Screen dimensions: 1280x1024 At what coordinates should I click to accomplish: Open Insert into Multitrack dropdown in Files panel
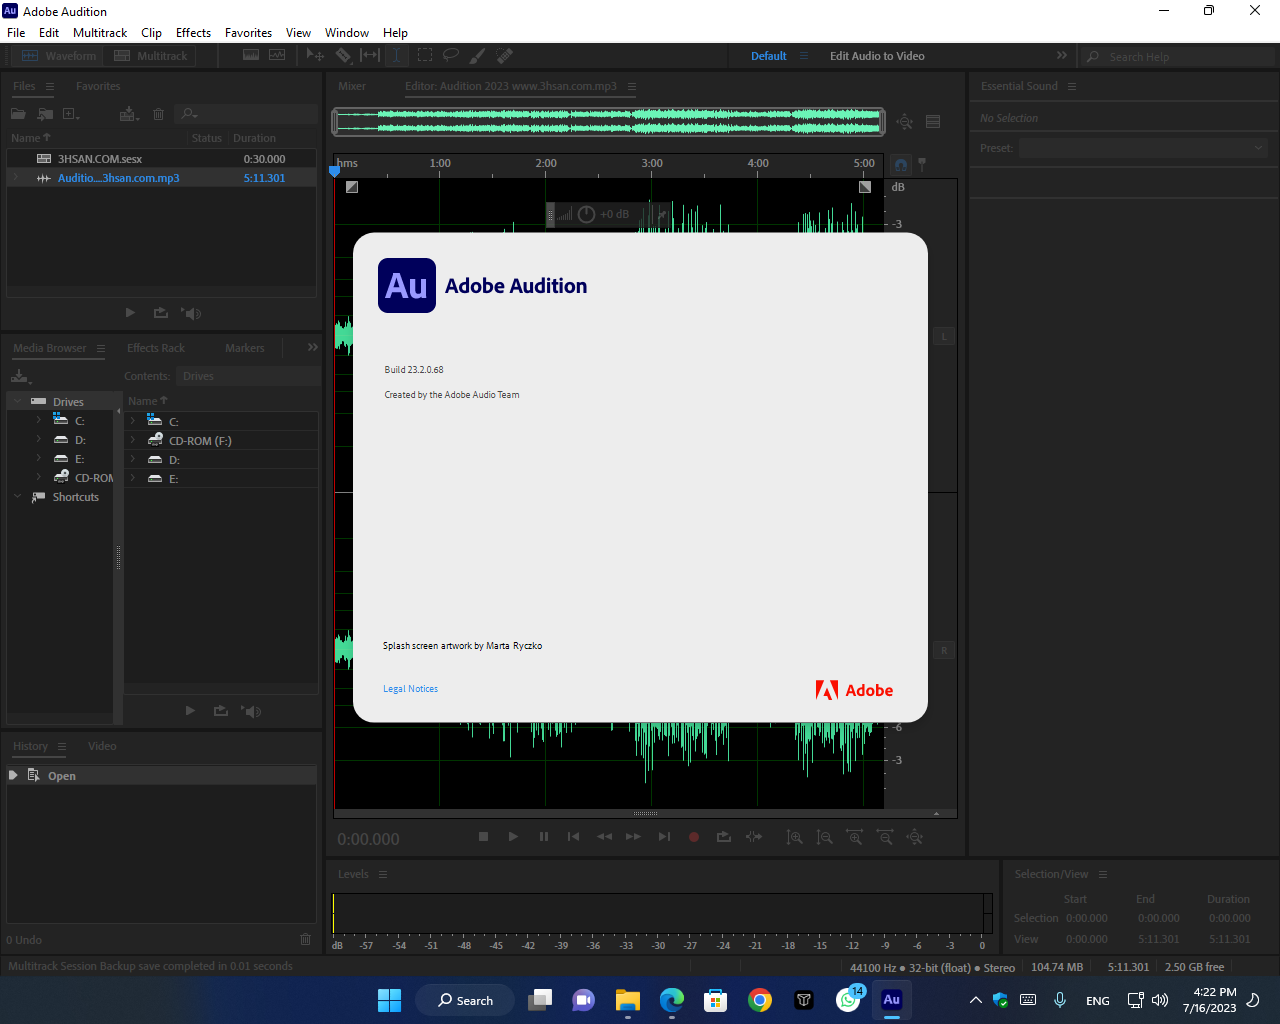pos(129,114)
